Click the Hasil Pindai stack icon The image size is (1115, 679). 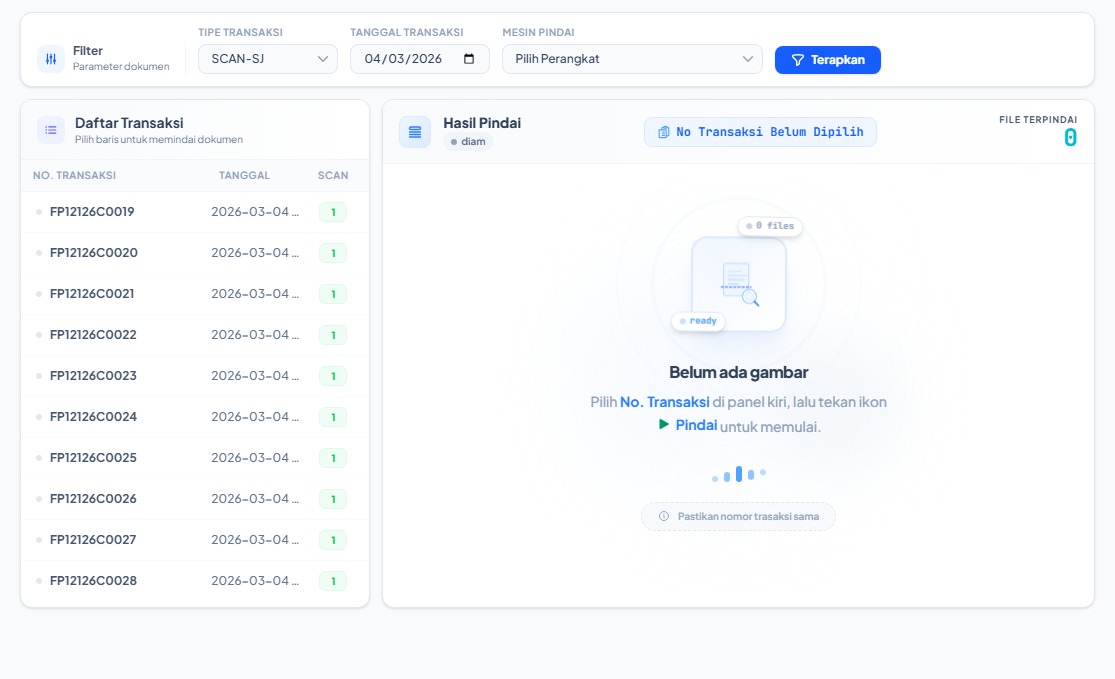415,132
